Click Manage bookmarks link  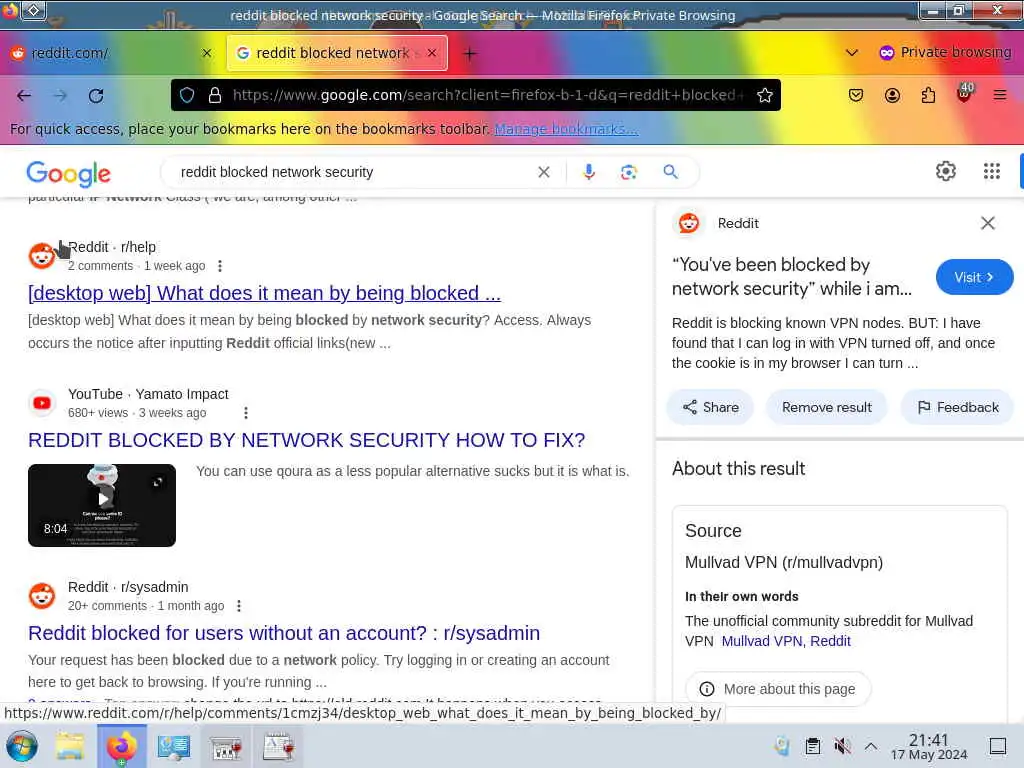pos(566,129)
